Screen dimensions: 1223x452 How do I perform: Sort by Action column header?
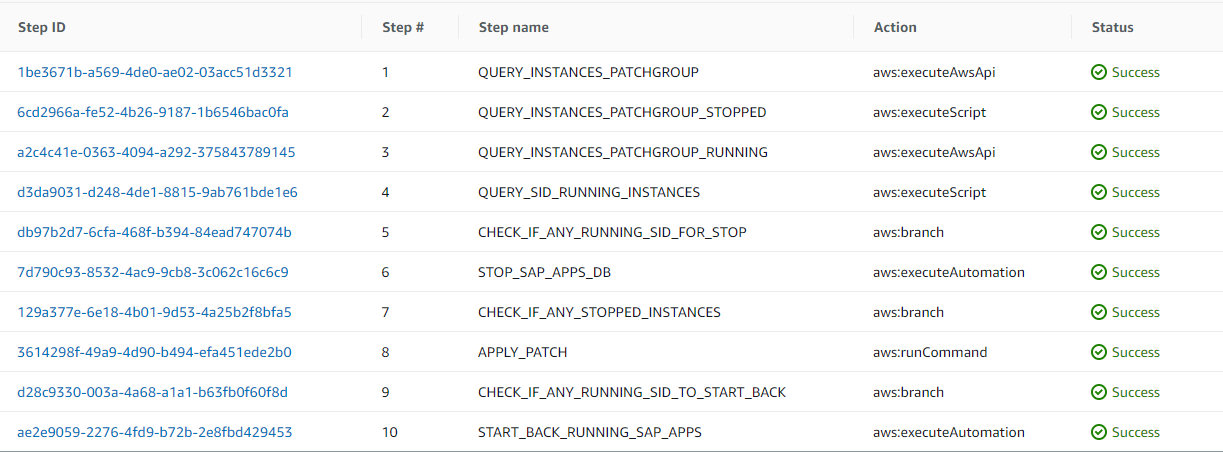pos(895,27)
